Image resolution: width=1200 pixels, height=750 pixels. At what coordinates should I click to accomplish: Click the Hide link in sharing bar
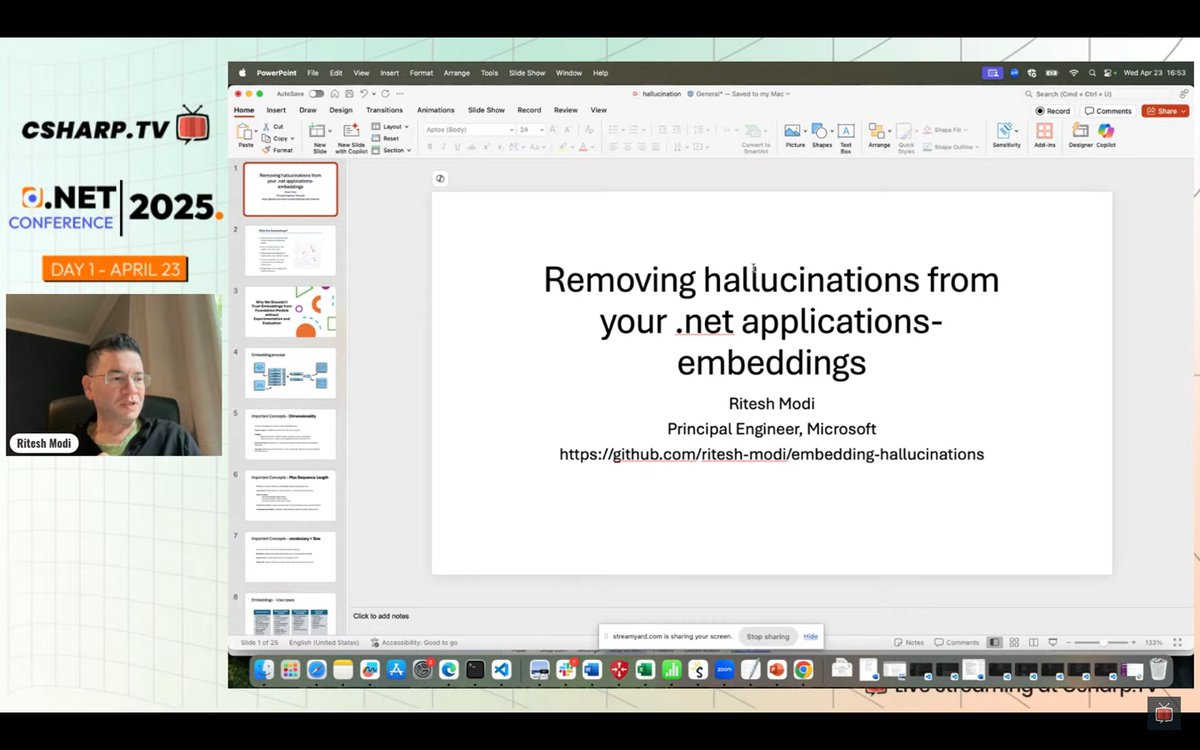(810, 636)
